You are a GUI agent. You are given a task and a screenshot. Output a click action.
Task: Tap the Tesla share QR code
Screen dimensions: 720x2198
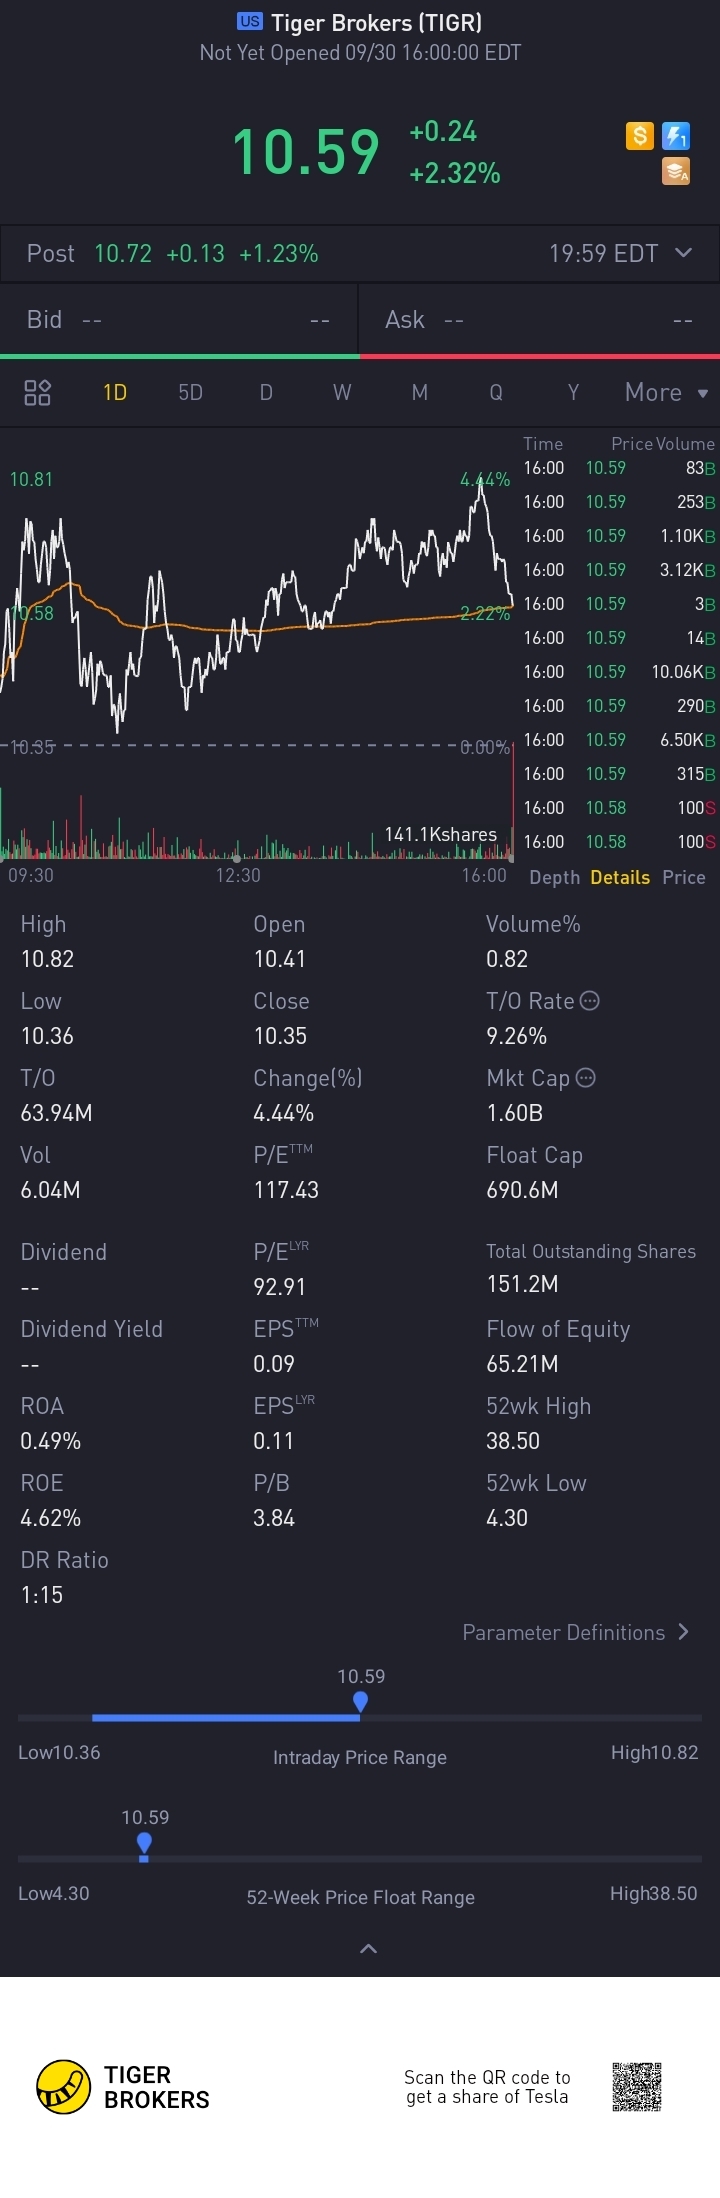637,2086
